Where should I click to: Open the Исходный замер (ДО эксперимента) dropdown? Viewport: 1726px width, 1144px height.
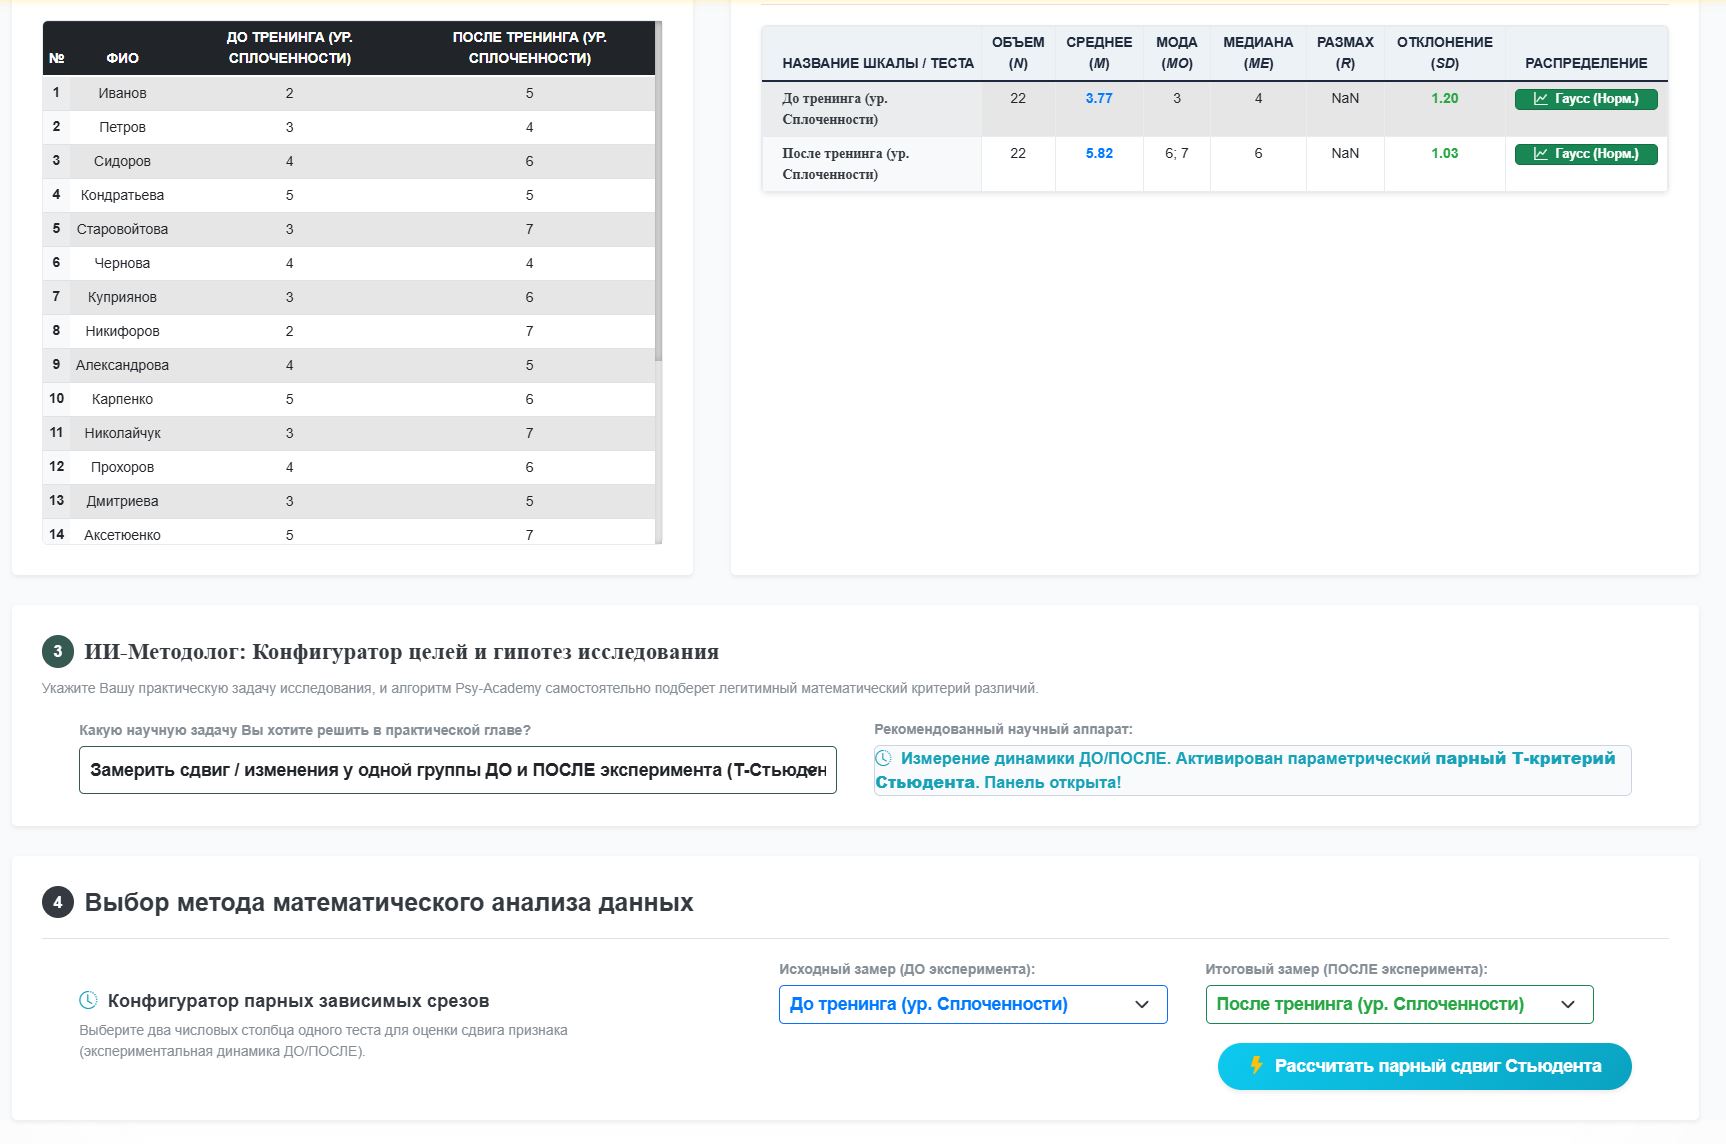pyautogui.click(x=973, y=1004)
